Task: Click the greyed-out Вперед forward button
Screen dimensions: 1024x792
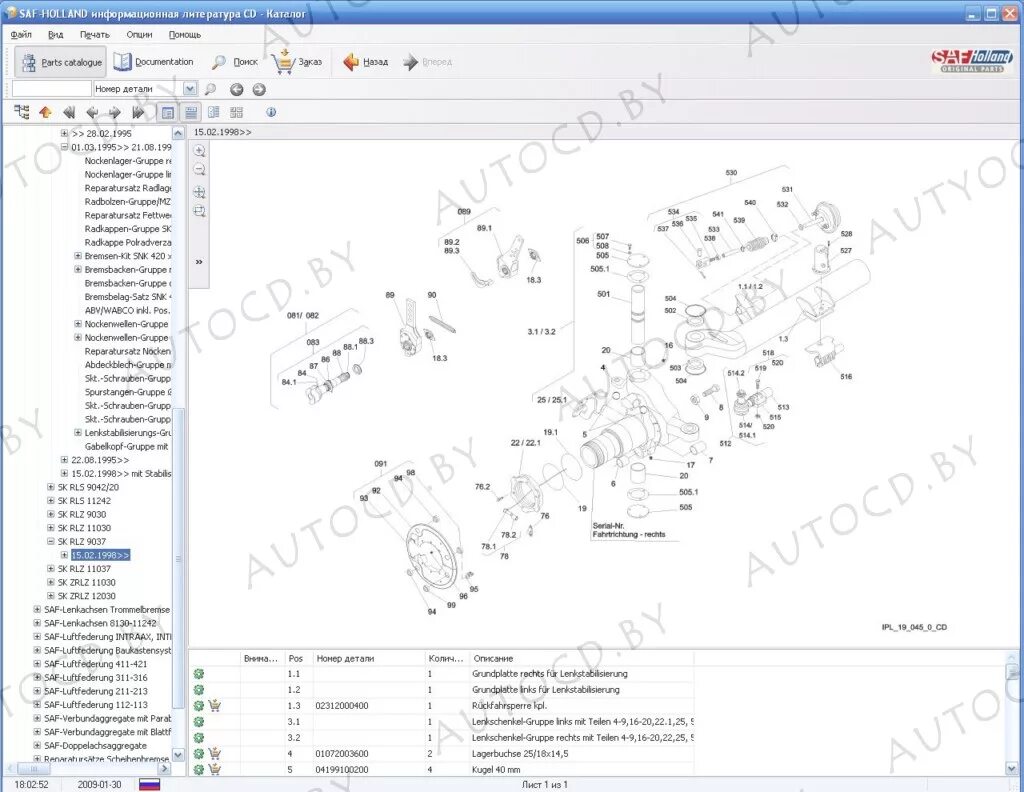Action: pyautogui.click(x=427, y=62)
